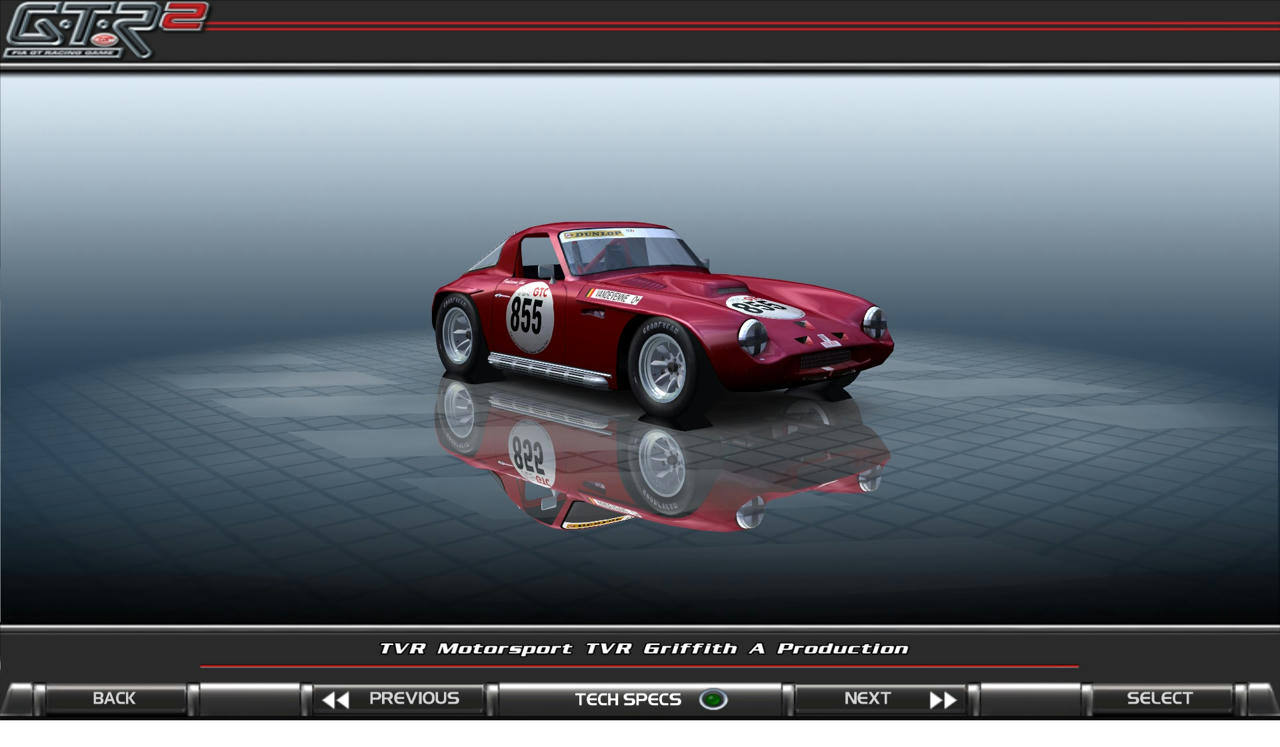Click the 855 number roundel on the door
This screenshot has width=1280, height=747.
[528, 317]
